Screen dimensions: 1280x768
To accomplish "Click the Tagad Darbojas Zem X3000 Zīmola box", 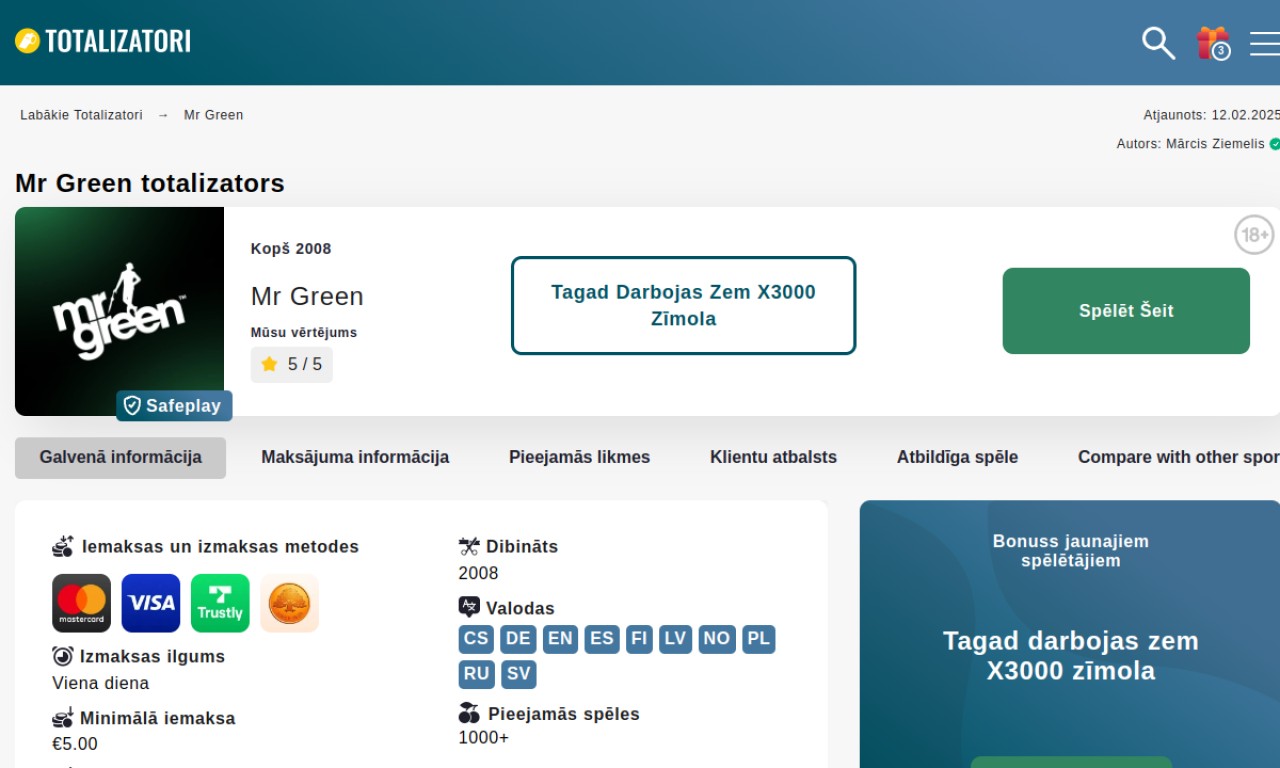I will pyautogui.click(x=684, y=306).
